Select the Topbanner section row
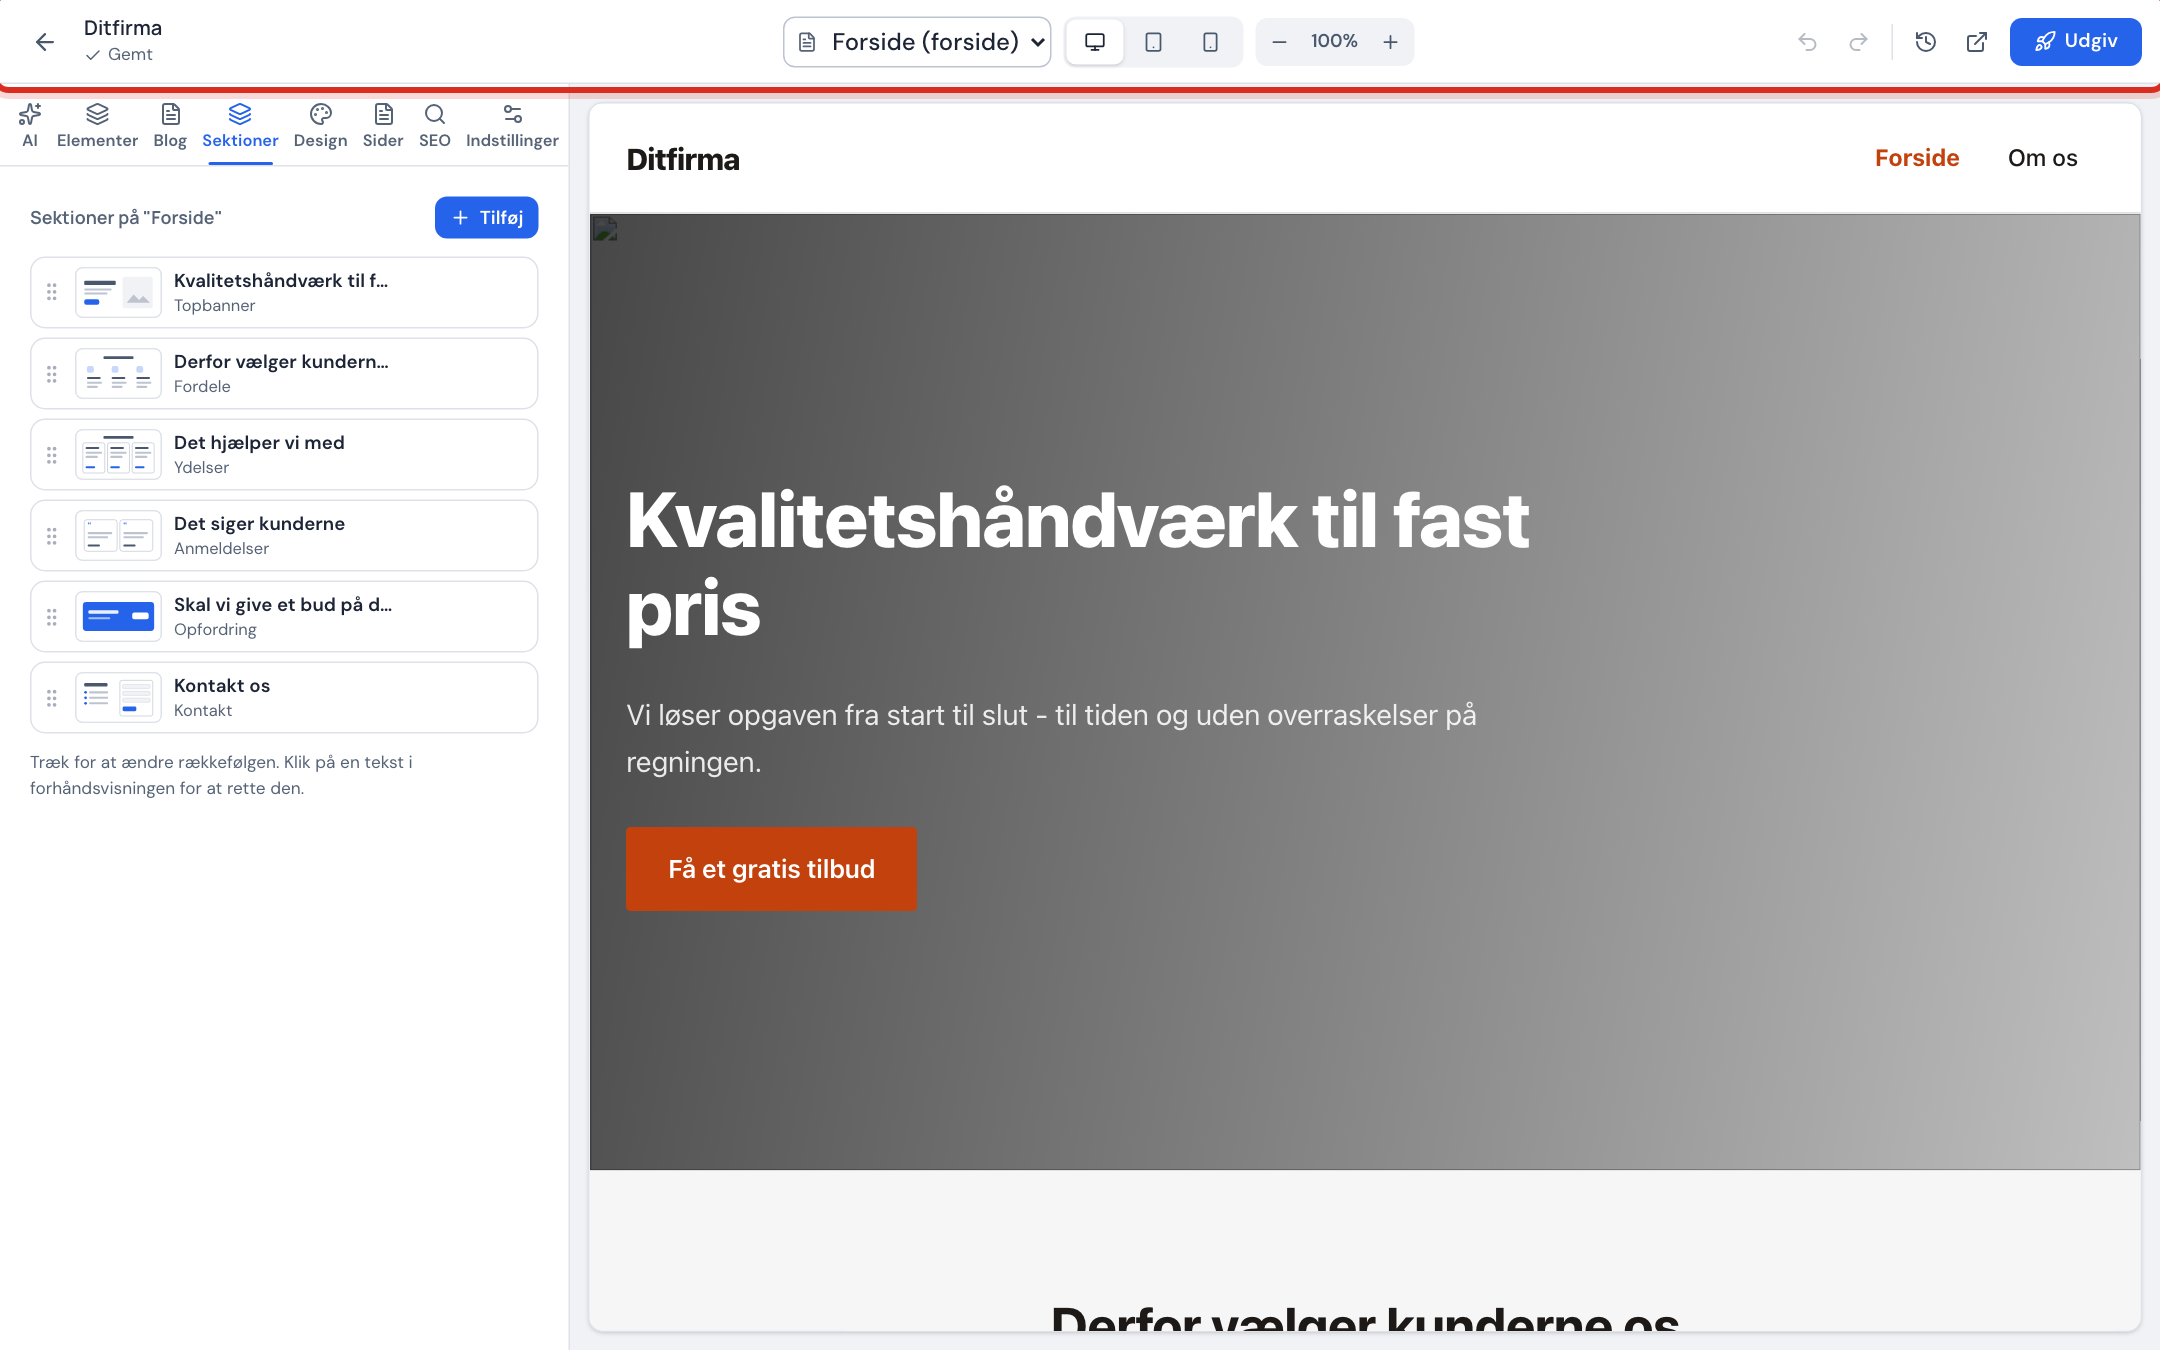The width and height of the screenshot is (2160, 1350). [284, 292]
